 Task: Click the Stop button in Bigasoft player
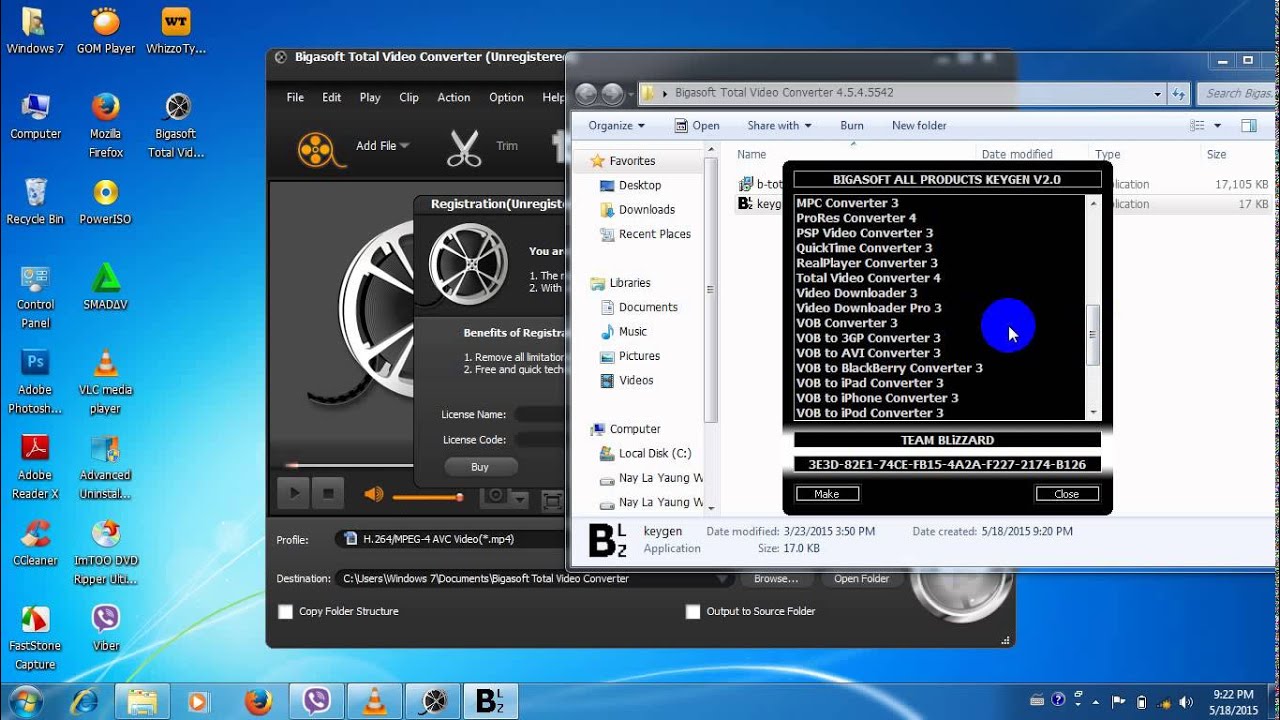[328, 493]
